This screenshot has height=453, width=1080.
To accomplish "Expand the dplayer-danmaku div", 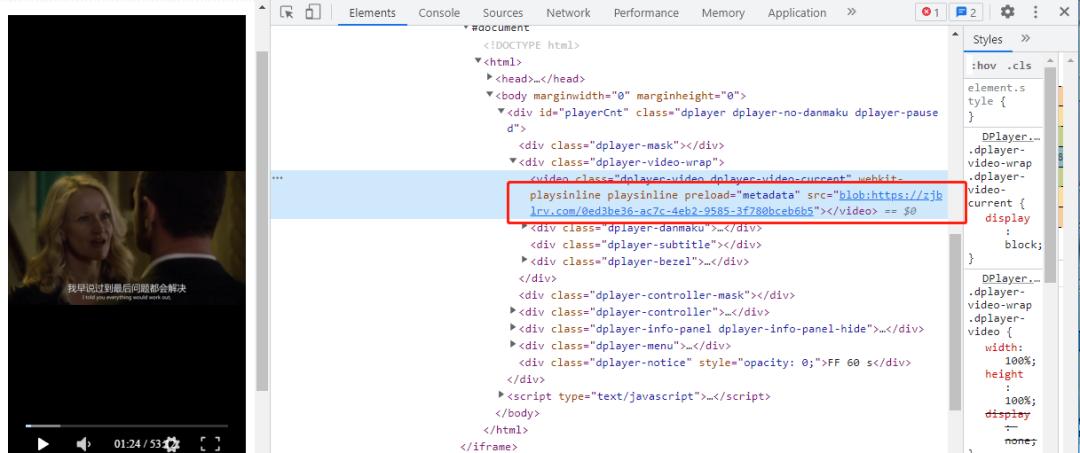I will pyautogui.click(x=525, y=227).
